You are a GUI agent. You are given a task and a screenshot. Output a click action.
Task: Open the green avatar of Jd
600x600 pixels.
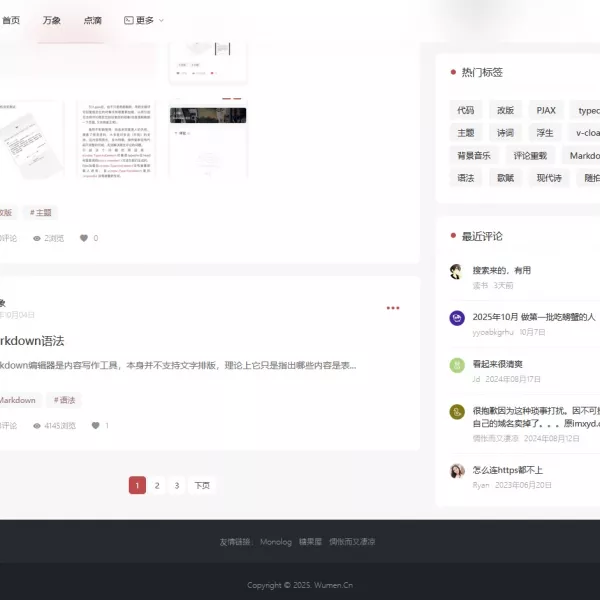(x=457, y=365)
